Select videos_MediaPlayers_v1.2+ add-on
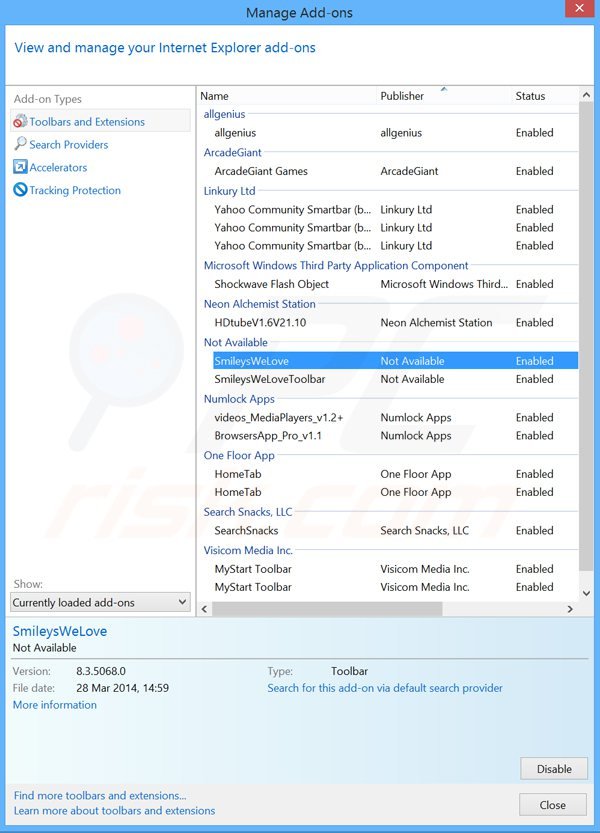600x833 pixels. [395, 418]
